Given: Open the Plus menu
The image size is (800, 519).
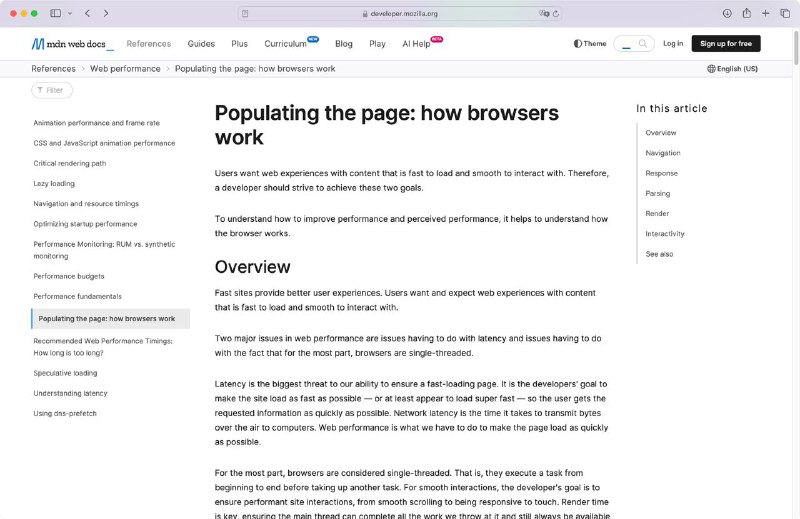Looking at the screenshot, I should (239, 44).
